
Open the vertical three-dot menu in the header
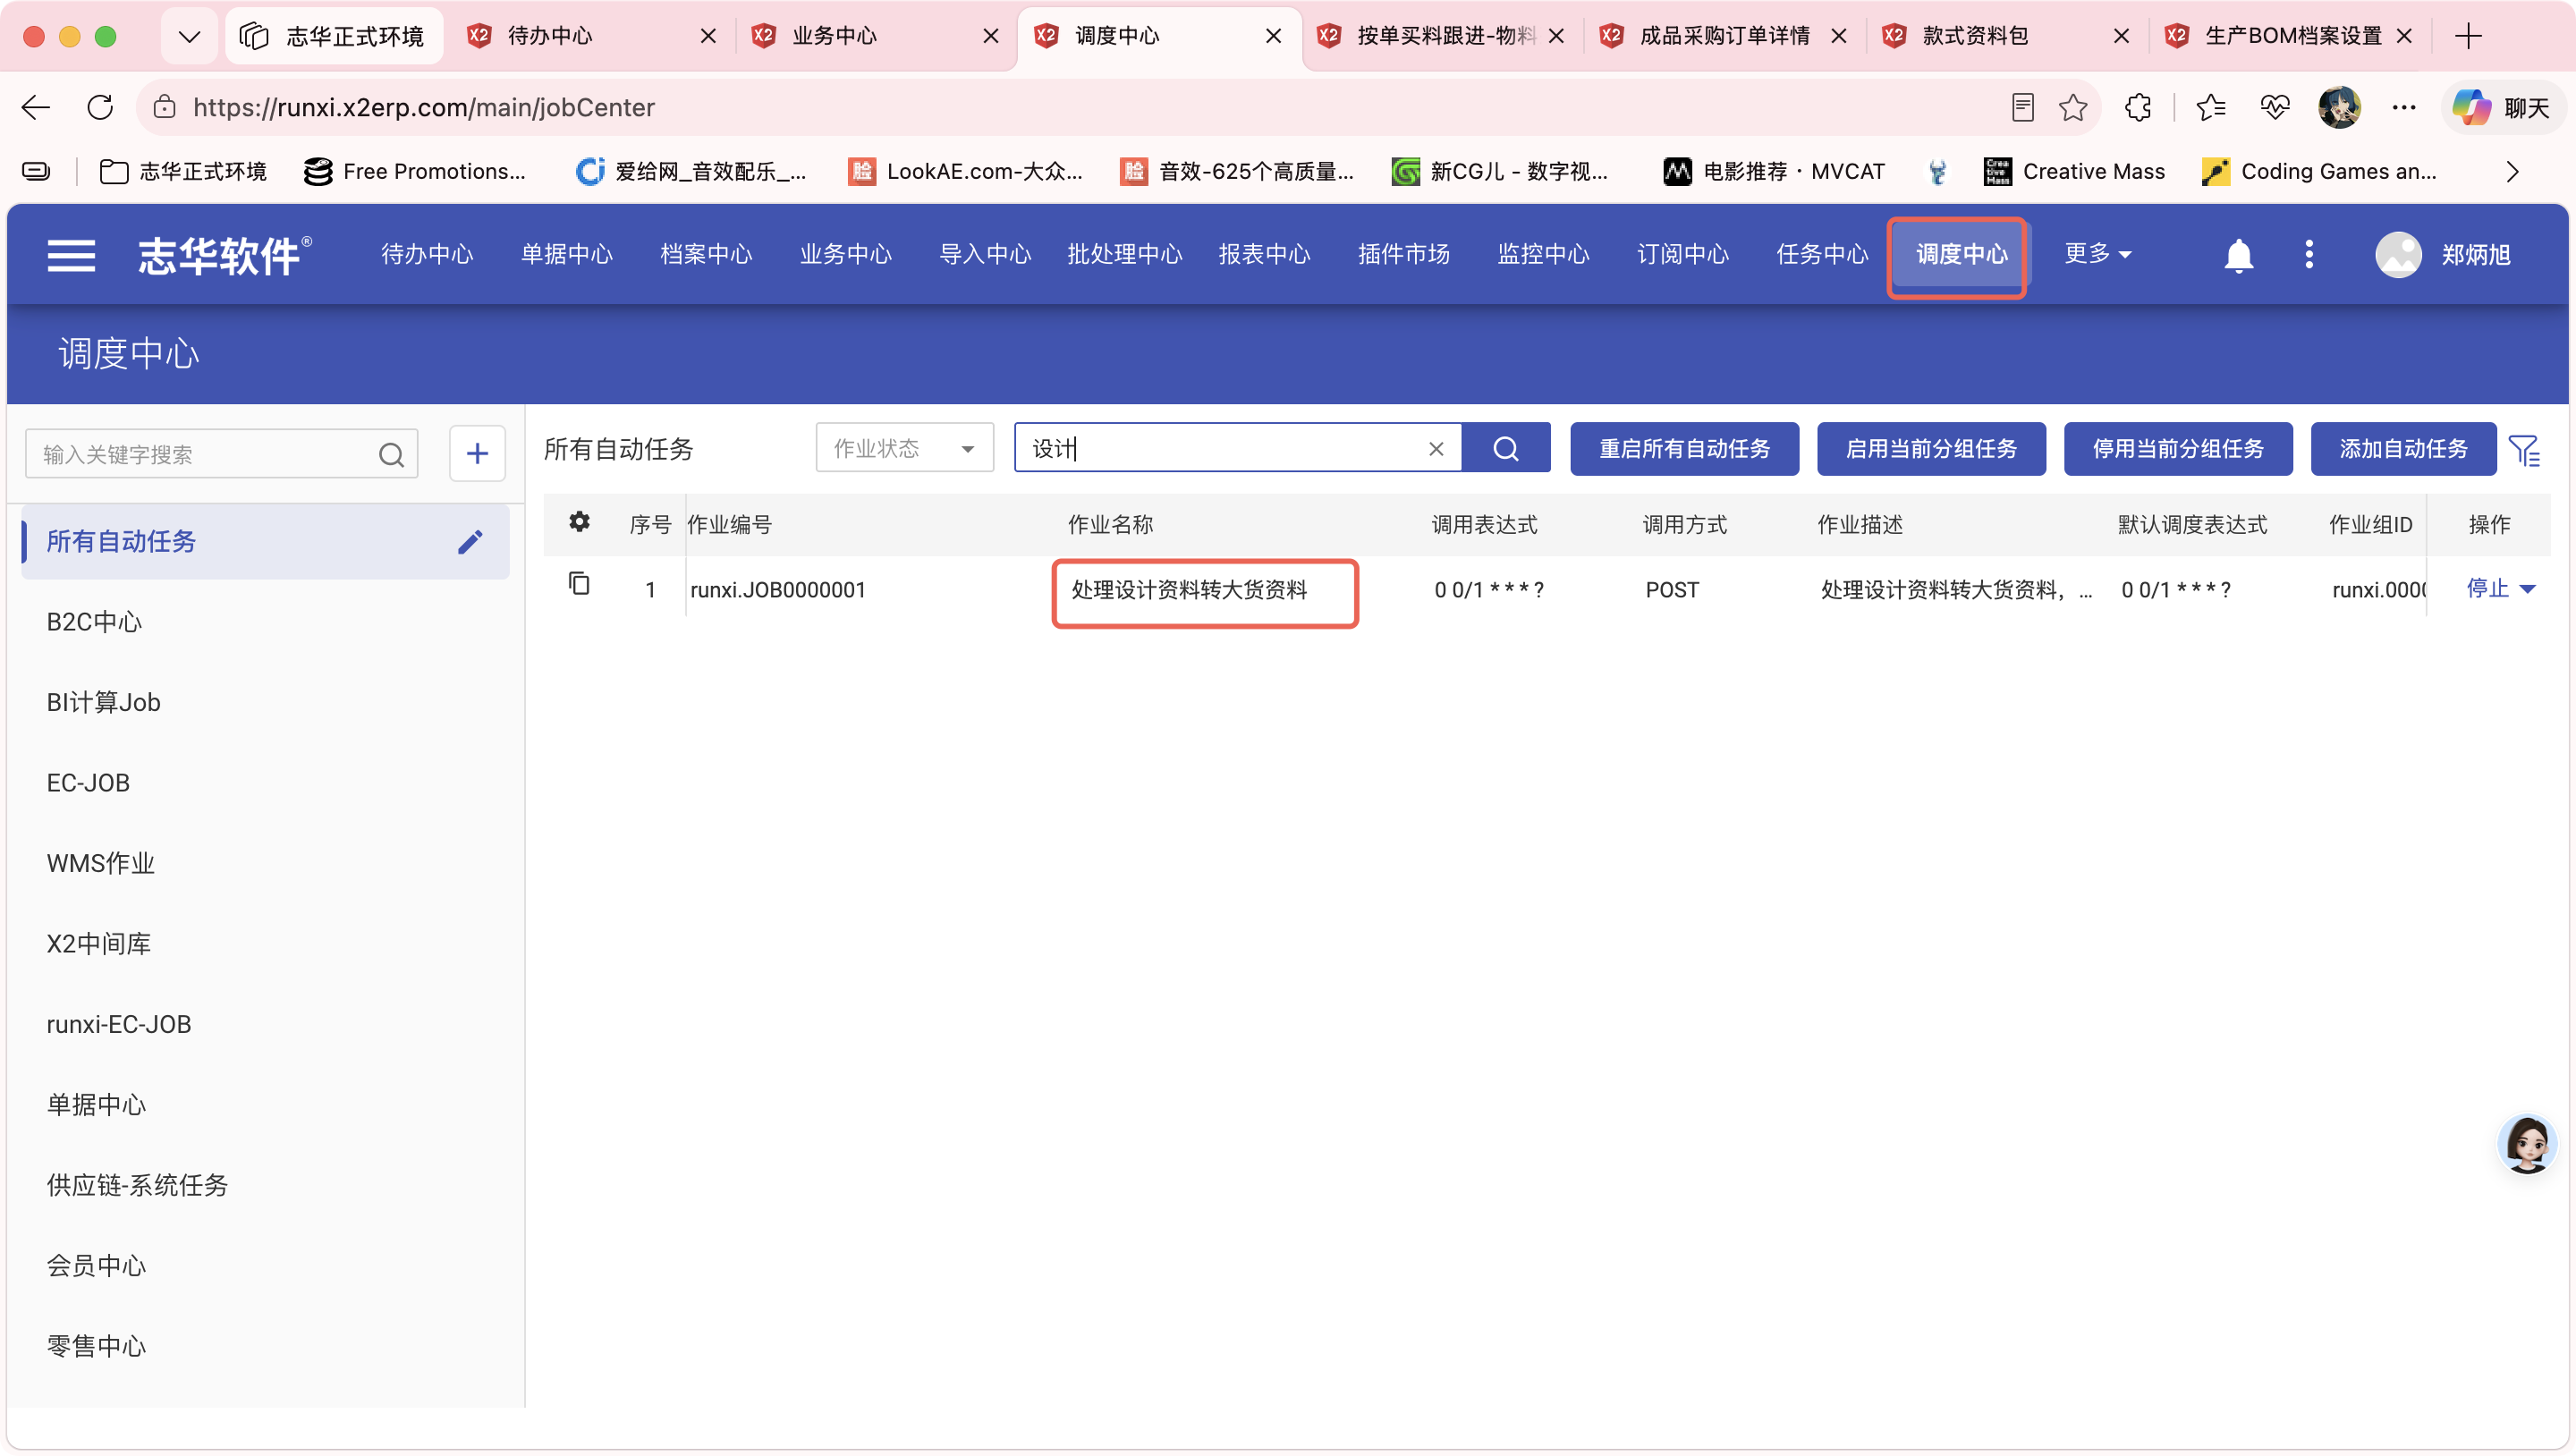point(2308,254)
